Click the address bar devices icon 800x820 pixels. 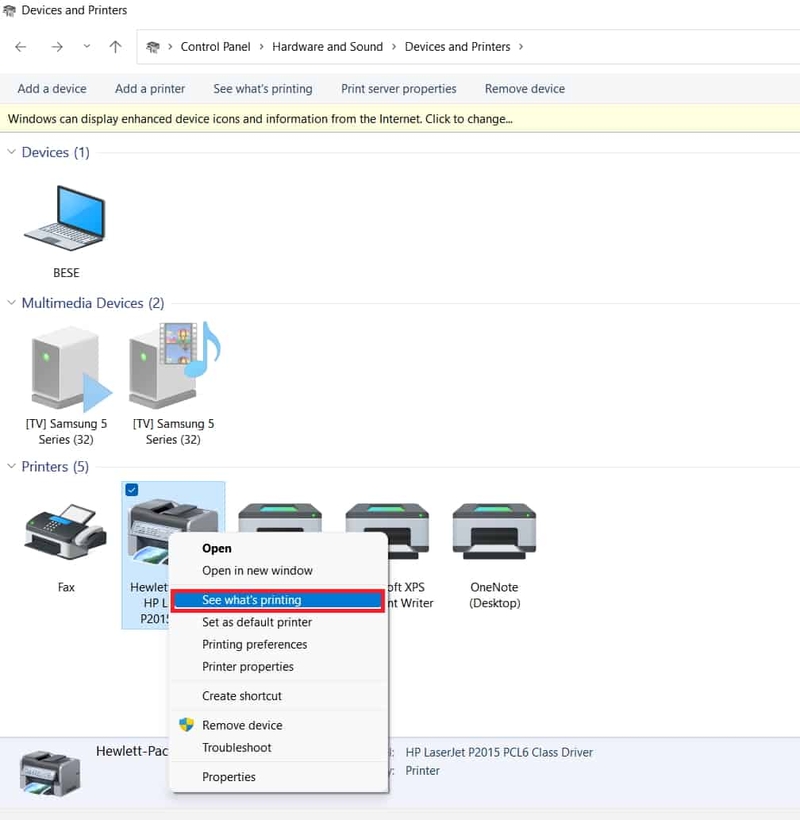pos(153,47)
